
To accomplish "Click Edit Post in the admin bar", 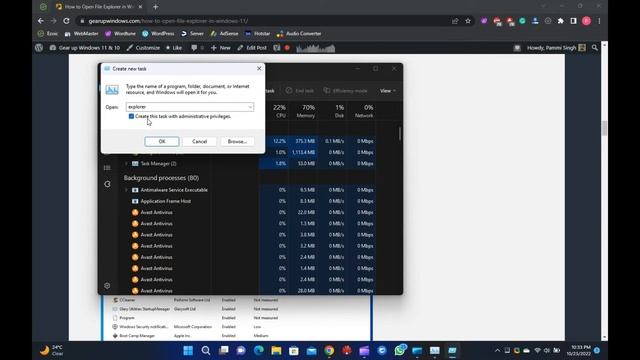I will tap(252, 48).
